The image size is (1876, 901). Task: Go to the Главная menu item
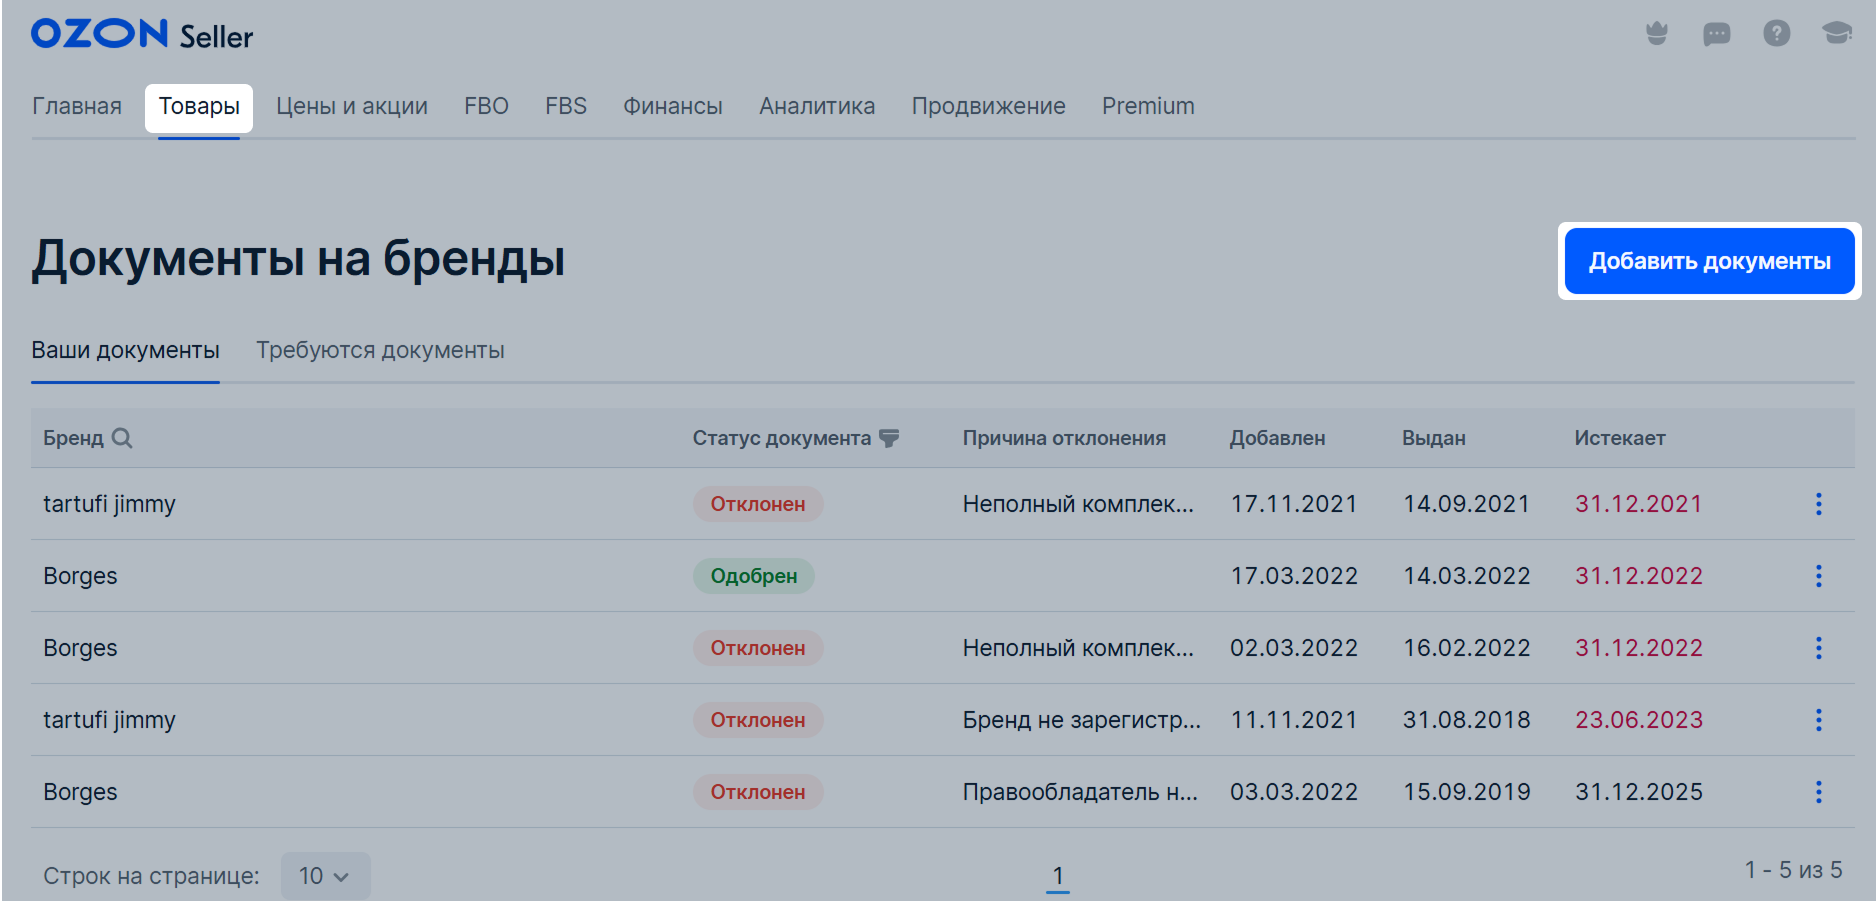[x=77, y=106]
